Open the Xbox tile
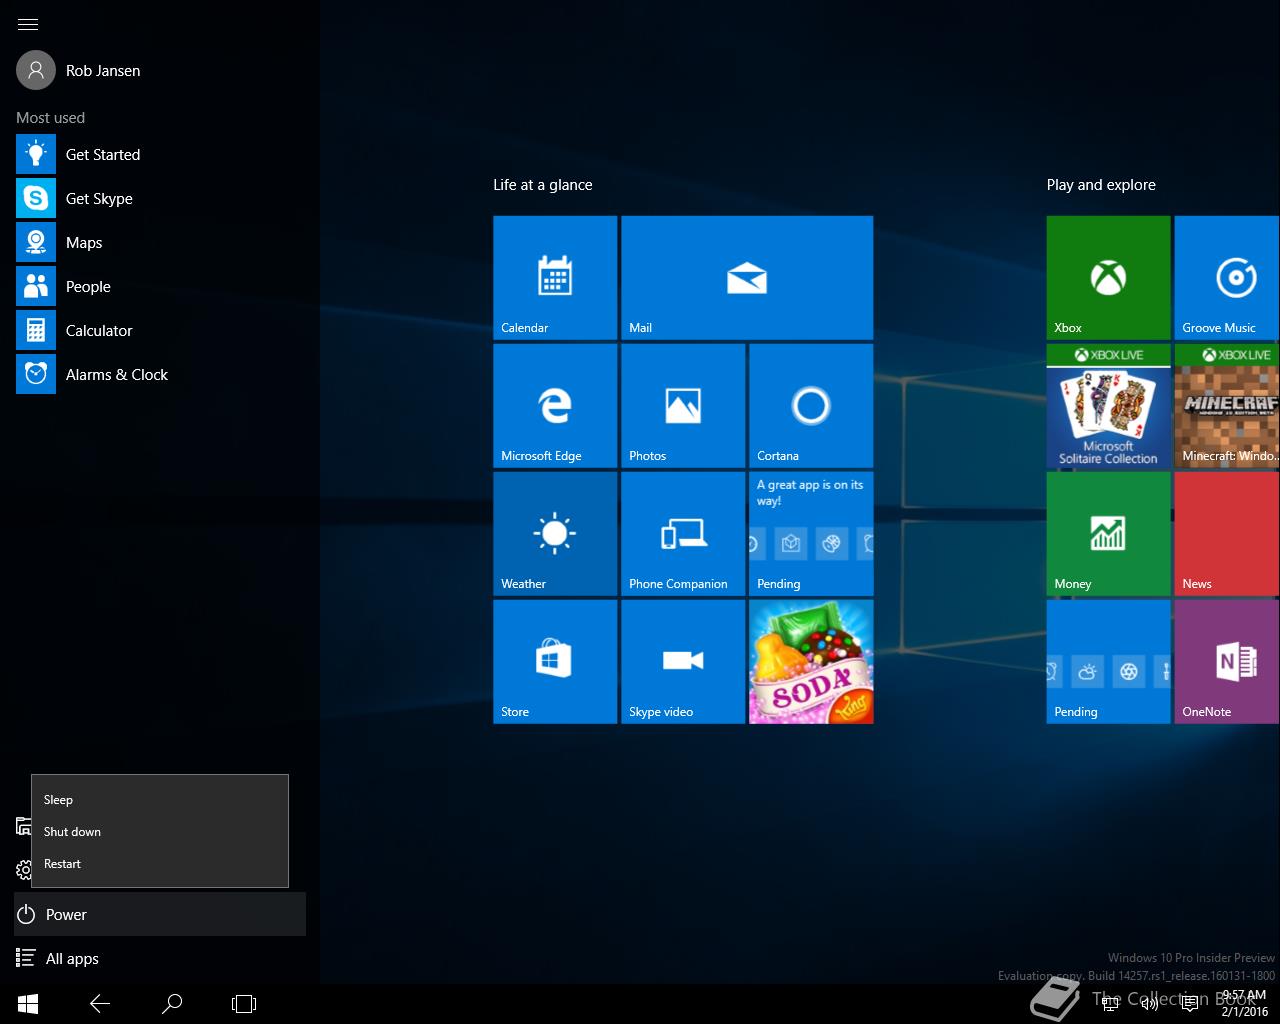 1108,278
